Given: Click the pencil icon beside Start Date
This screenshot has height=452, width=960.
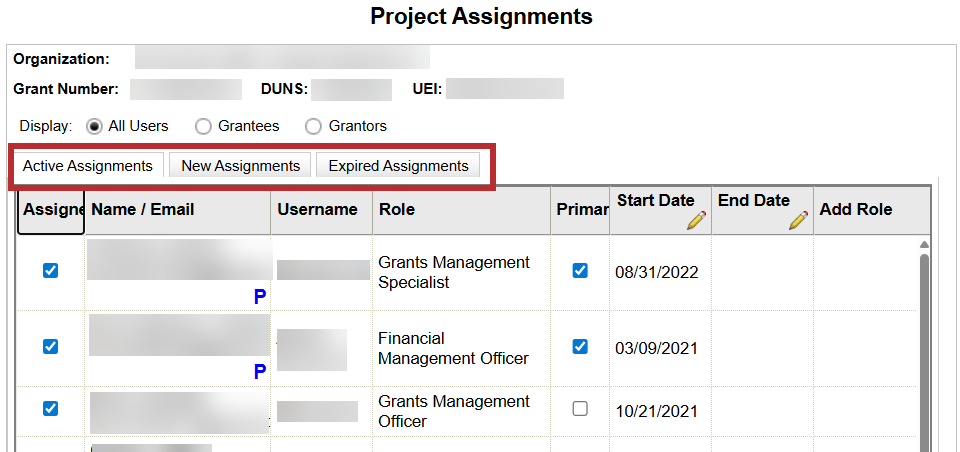Looking at the screenshot, I should coord(696,221).
